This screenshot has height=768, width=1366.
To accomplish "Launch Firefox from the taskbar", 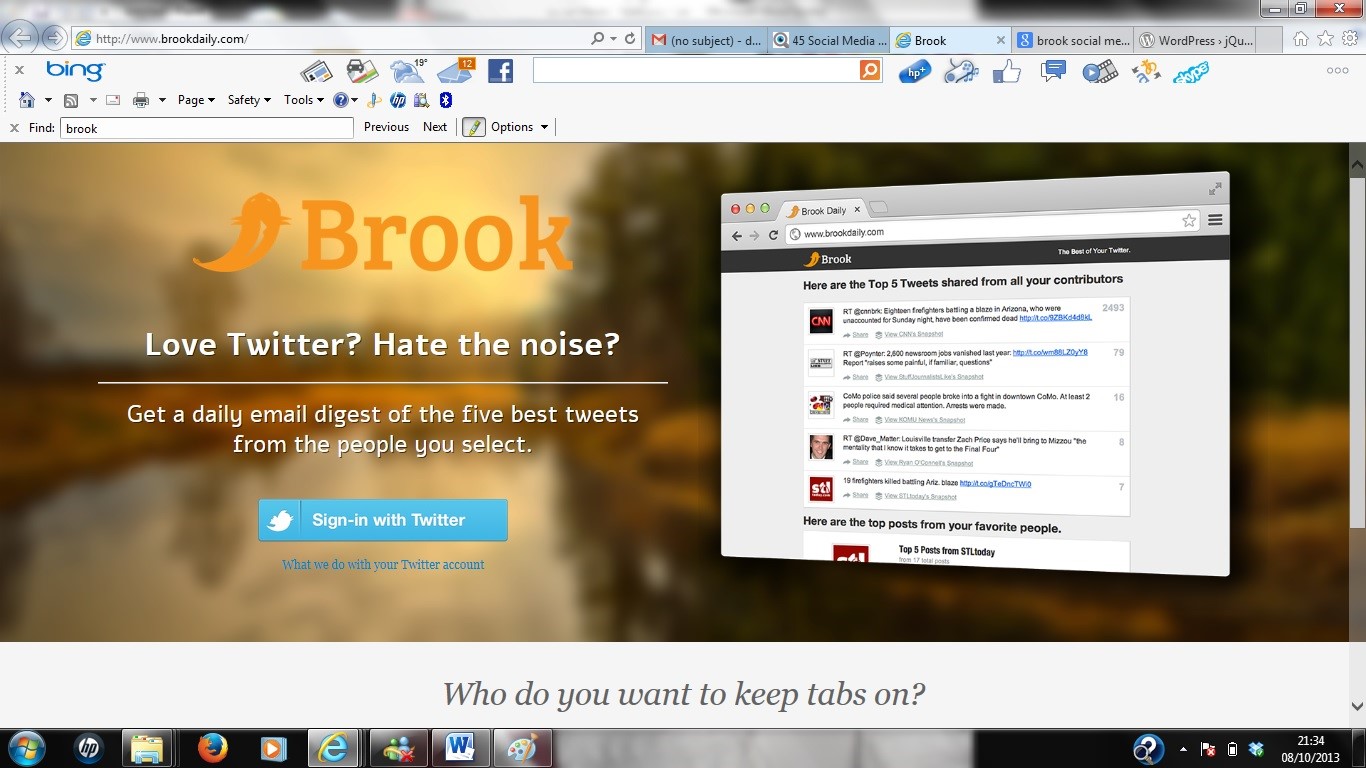I will [211, 748].
